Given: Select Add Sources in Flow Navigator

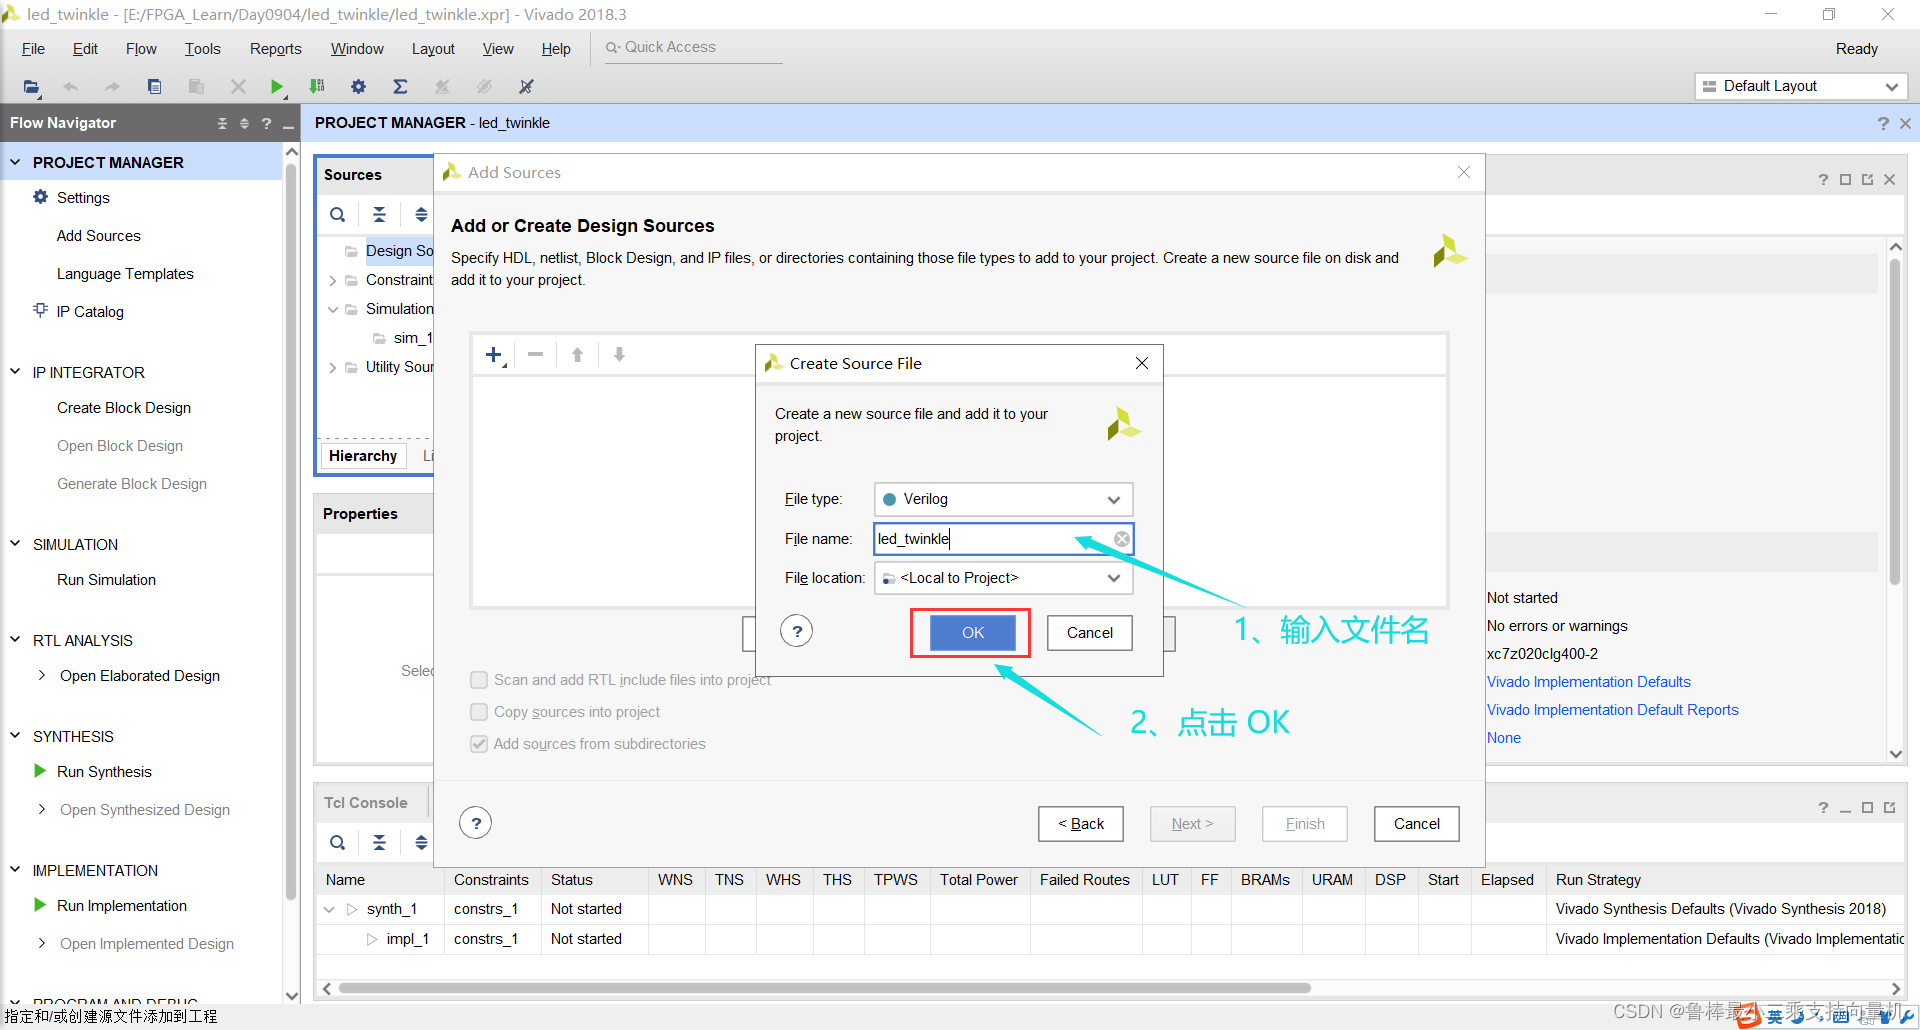Looking at the screenshot, I should (x=98, y=236).
